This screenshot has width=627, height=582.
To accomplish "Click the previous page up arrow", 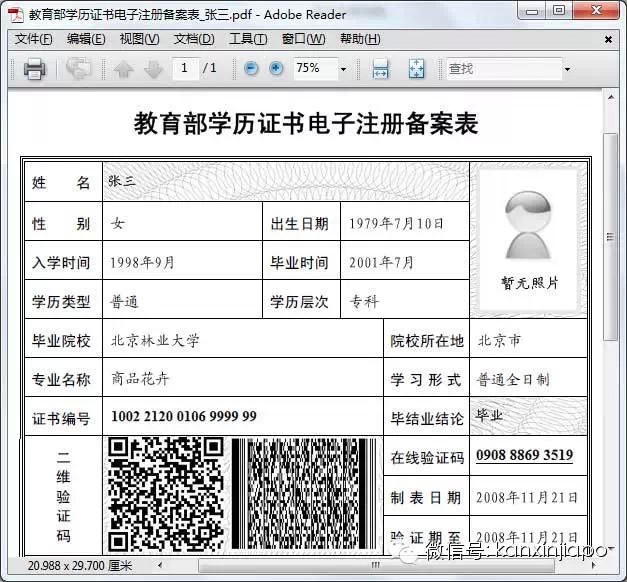I will 123,69.
